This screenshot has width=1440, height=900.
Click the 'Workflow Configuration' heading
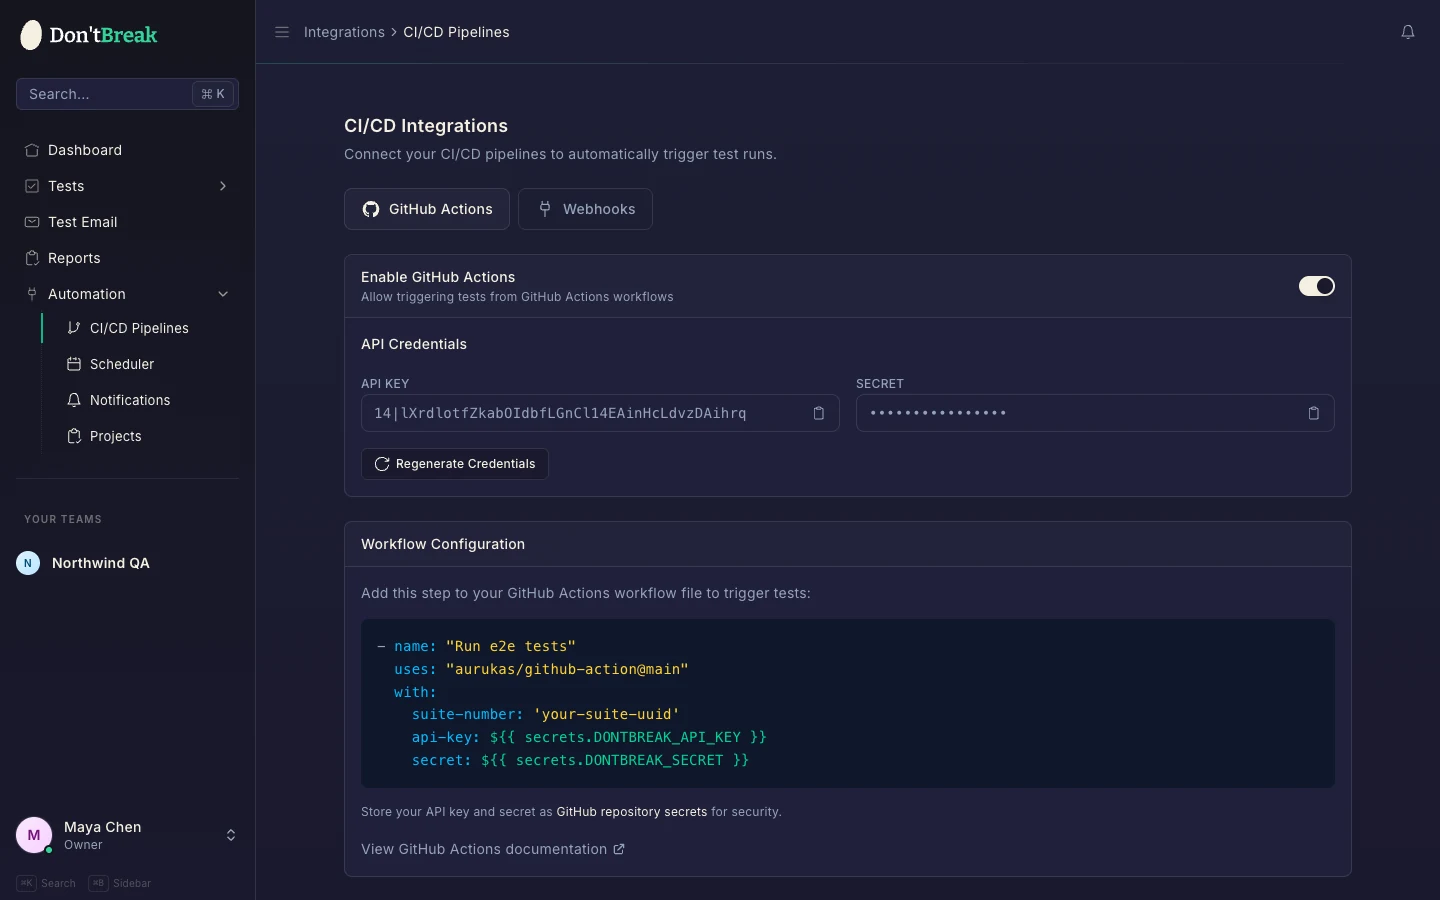point(443,544)
